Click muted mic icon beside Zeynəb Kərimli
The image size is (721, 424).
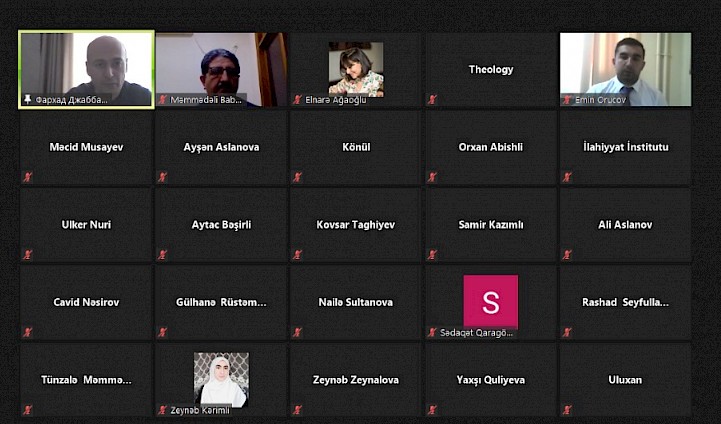pyautogui.click(x=162, y=410)
